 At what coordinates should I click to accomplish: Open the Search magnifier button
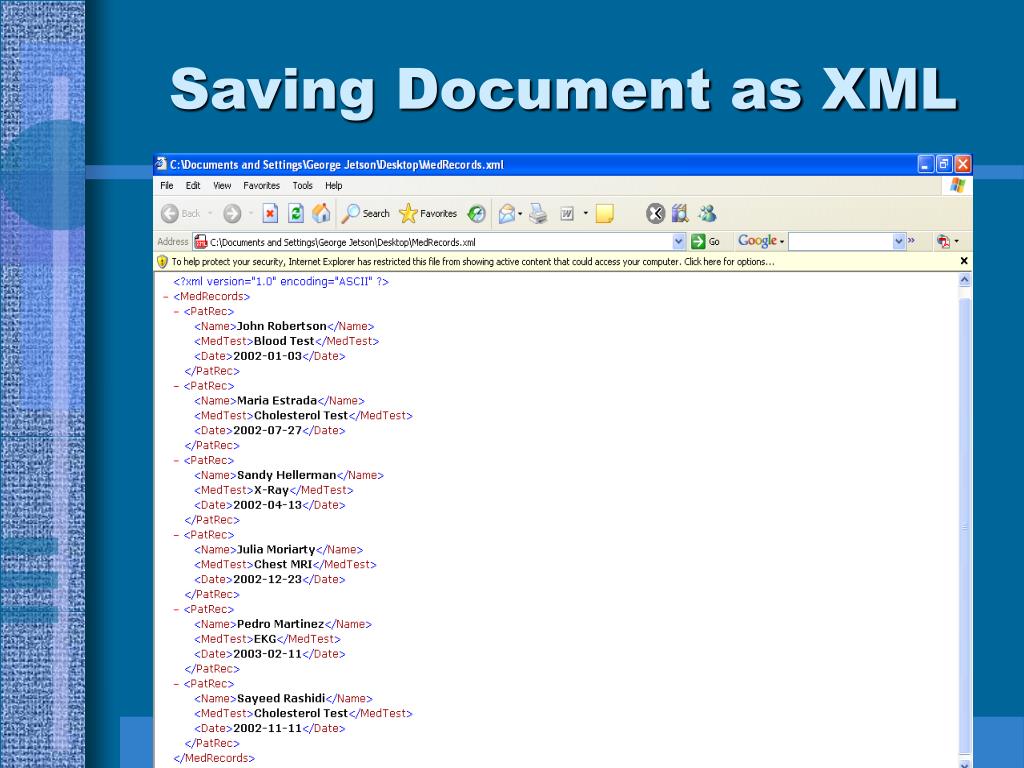[x=366, y=214]
